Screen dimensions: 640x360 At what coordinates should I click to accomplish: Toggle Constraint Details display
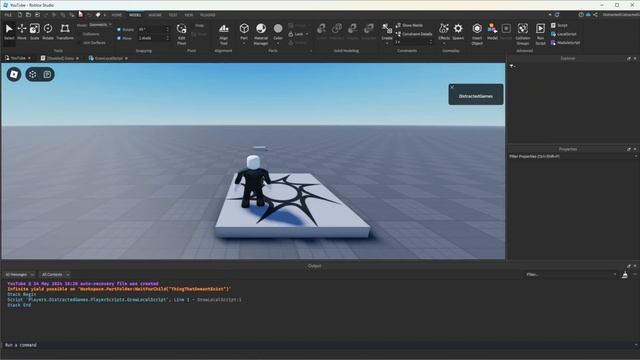(414, 34)
